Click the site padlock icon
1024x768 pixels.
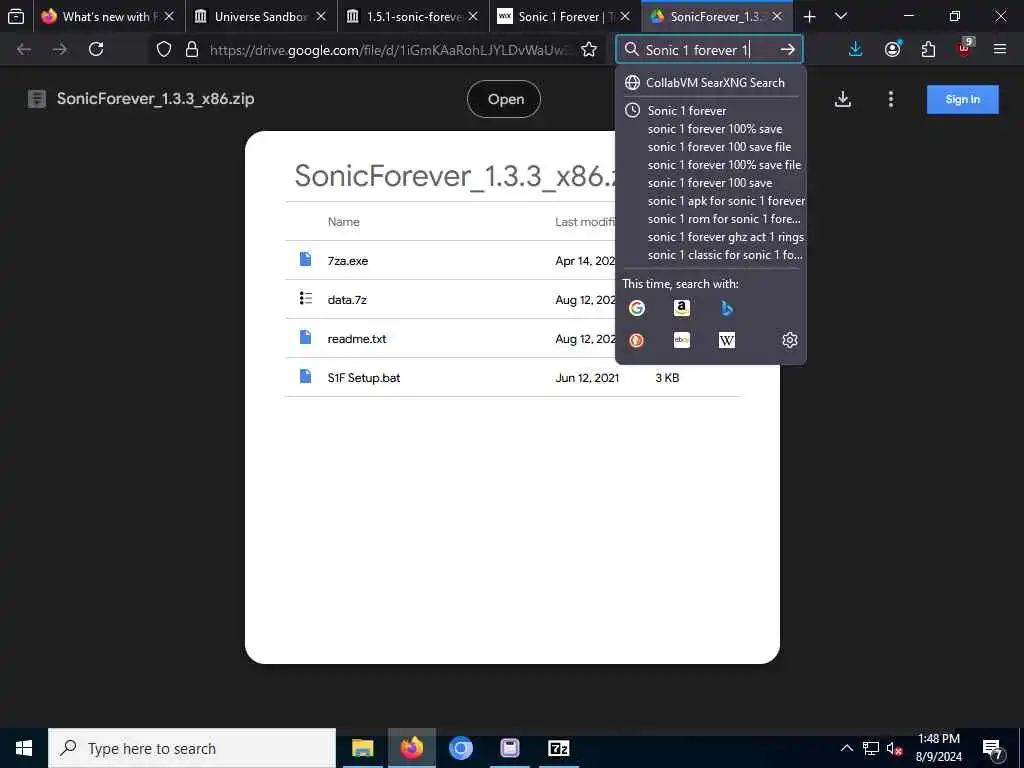191,50
